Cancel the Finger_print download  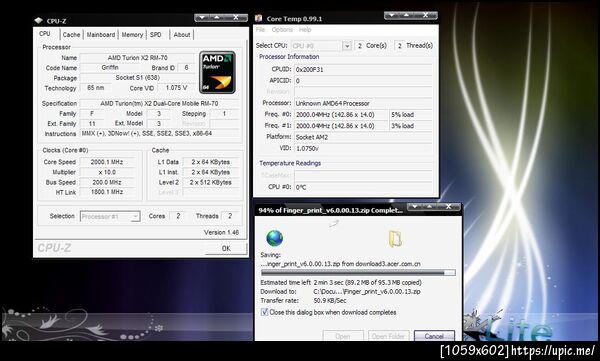434,336
